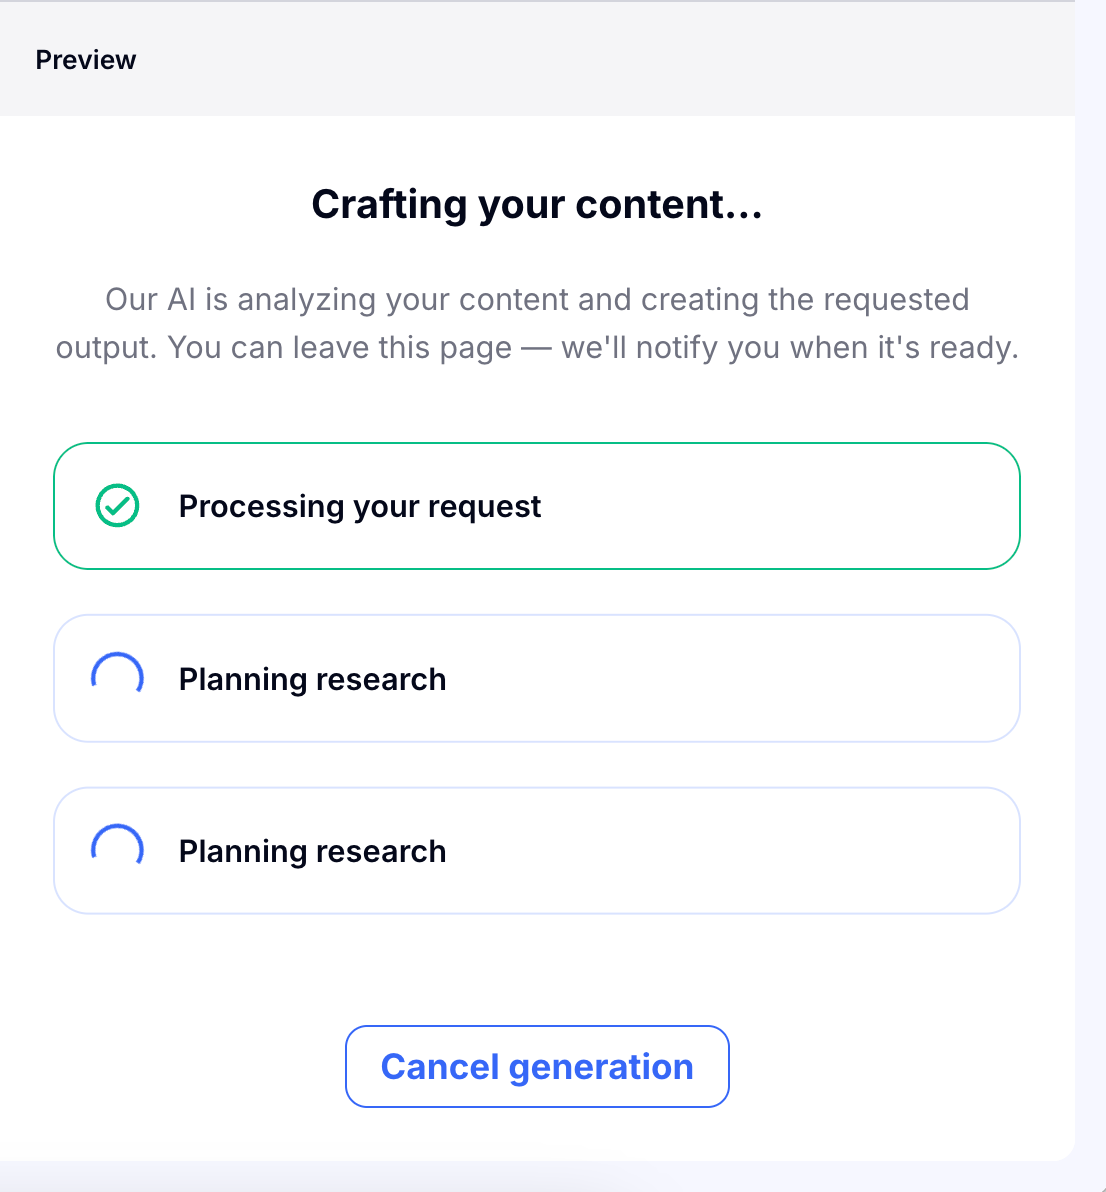Select the Preview header label

(86, 59)
